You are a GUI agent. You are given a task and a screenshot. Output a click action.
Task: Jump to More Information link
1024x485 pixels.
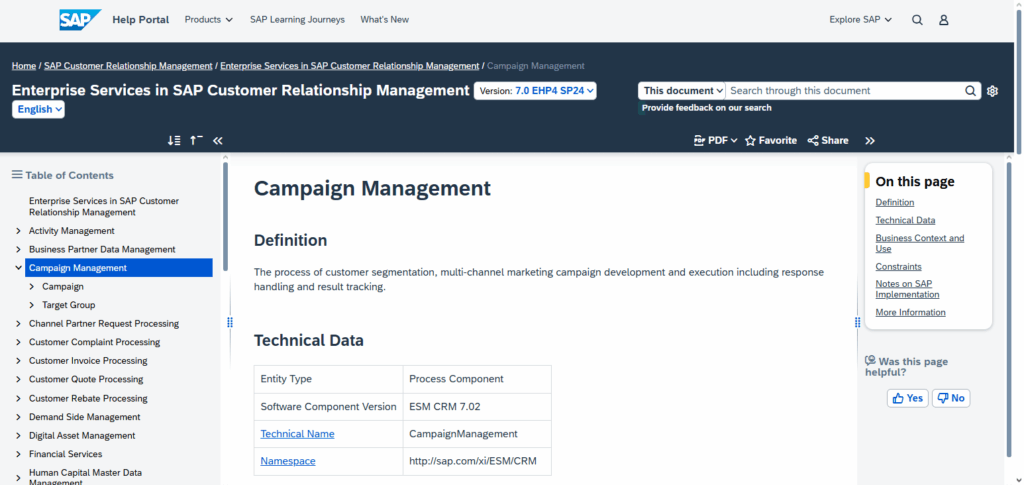pyautogui.click(x=910, y=312)
